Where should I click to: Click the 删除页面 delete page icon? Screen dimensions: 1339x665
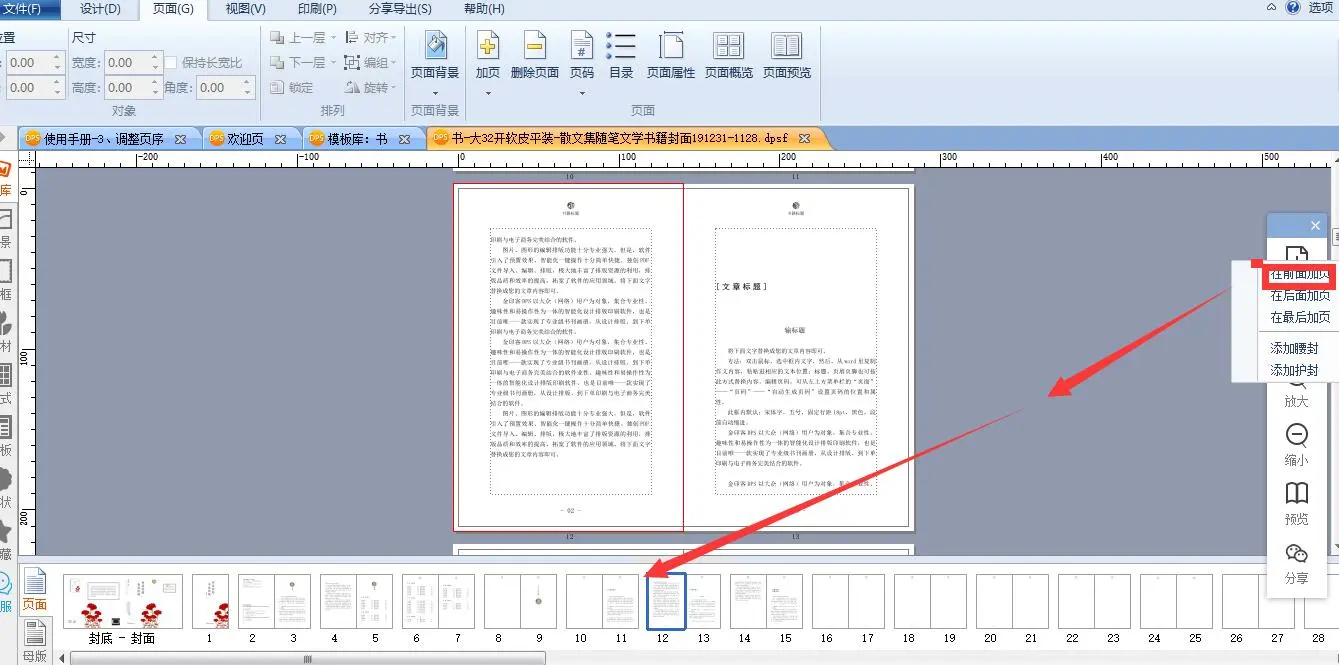pyautogui.click(x=534, y=45)
